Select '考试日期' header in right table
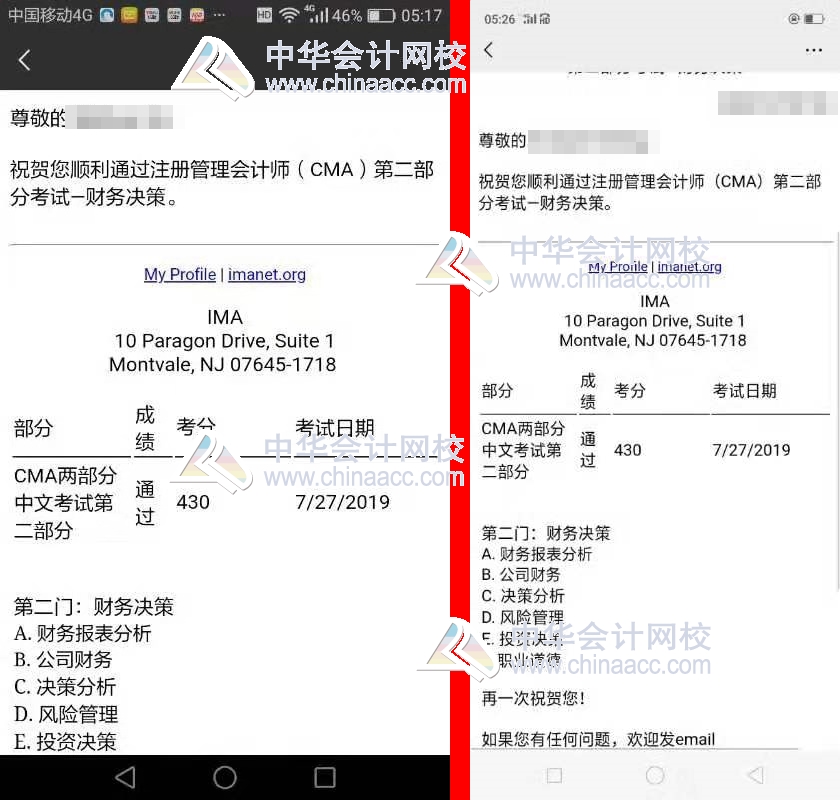 [x=744, y=391]
